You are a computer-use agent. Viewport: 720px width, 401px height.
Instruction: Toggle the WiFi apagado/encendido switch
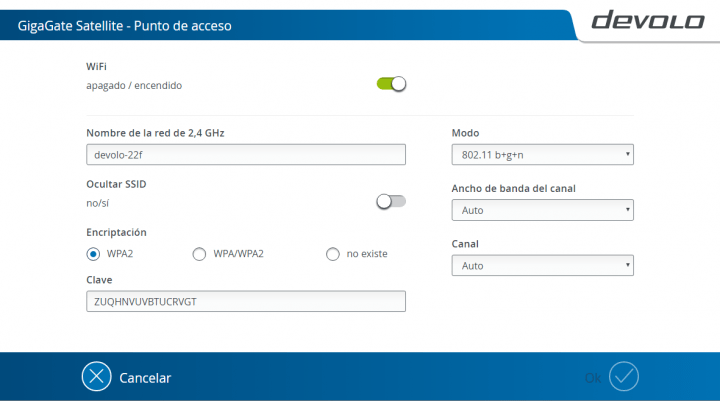[x=391, y=84]
